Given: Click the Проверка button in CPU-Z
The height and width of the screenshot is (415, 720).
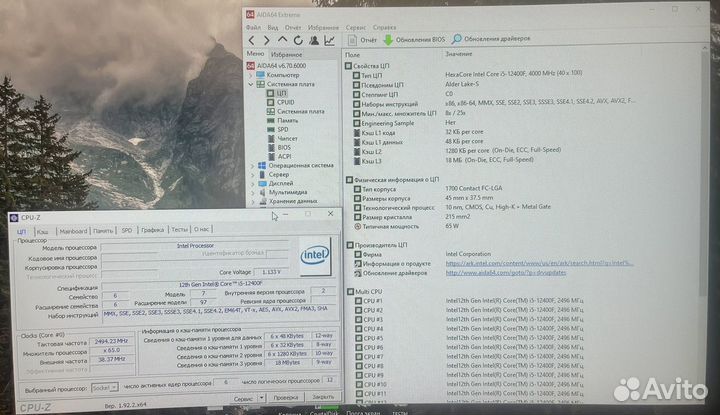Looking at the screenshot, I should (x=286, y=398).
